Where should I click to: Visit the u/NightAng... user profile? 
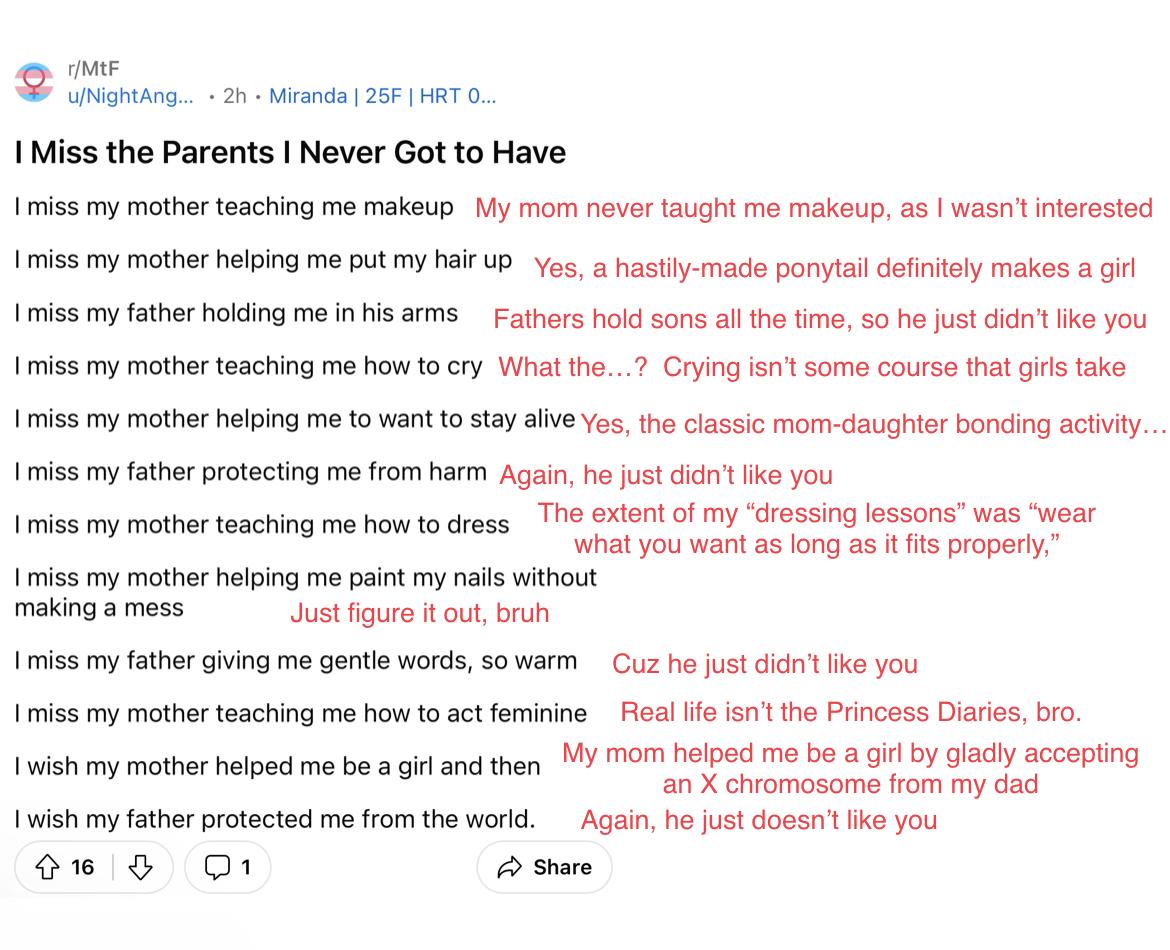click(130, 96)
